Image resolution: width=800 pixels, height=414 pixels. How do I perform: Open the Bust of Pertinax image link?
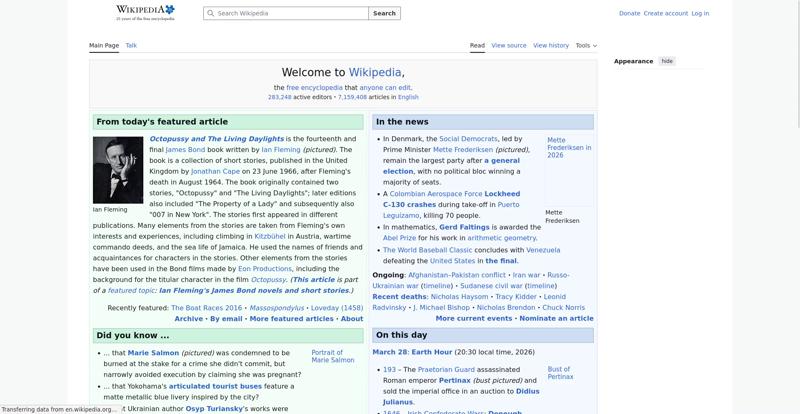[x=560, y=373]
